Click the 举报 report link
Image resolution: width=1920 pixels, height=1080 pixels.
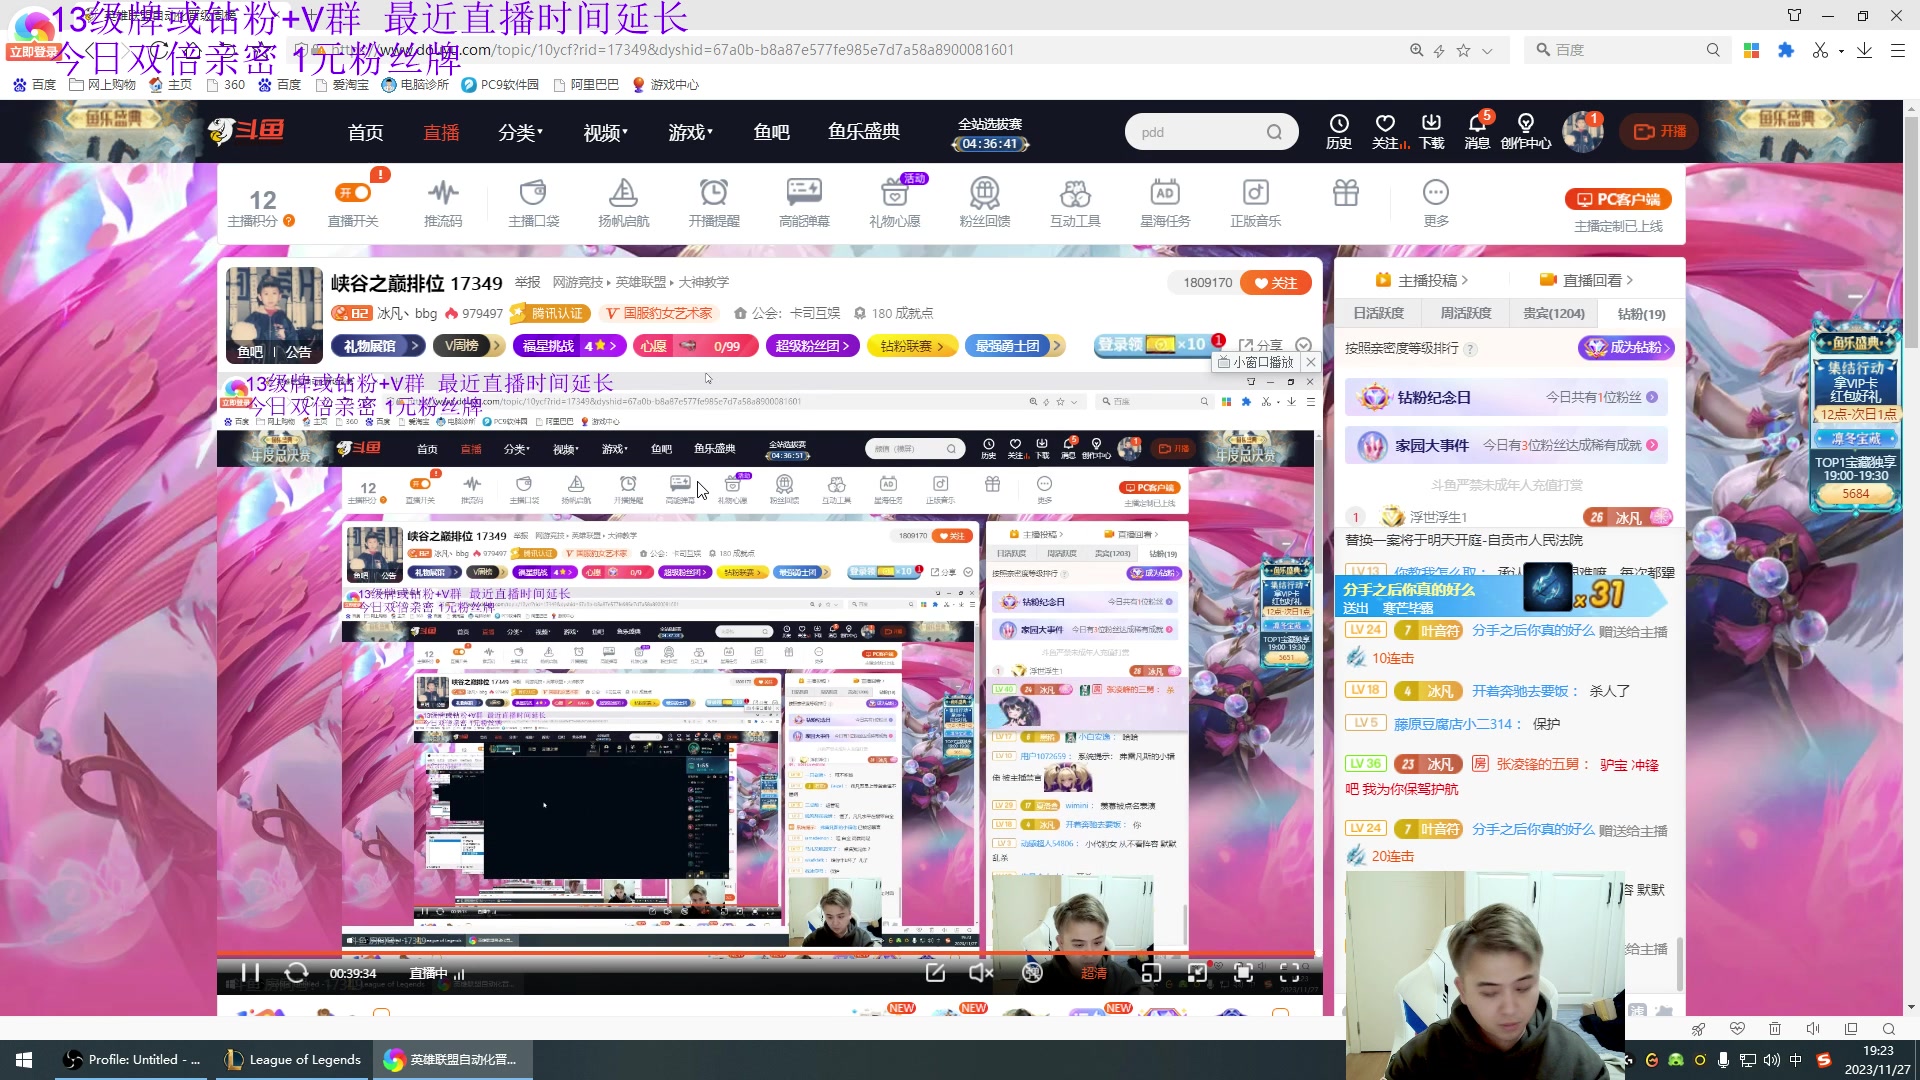[x=527, y=282]
